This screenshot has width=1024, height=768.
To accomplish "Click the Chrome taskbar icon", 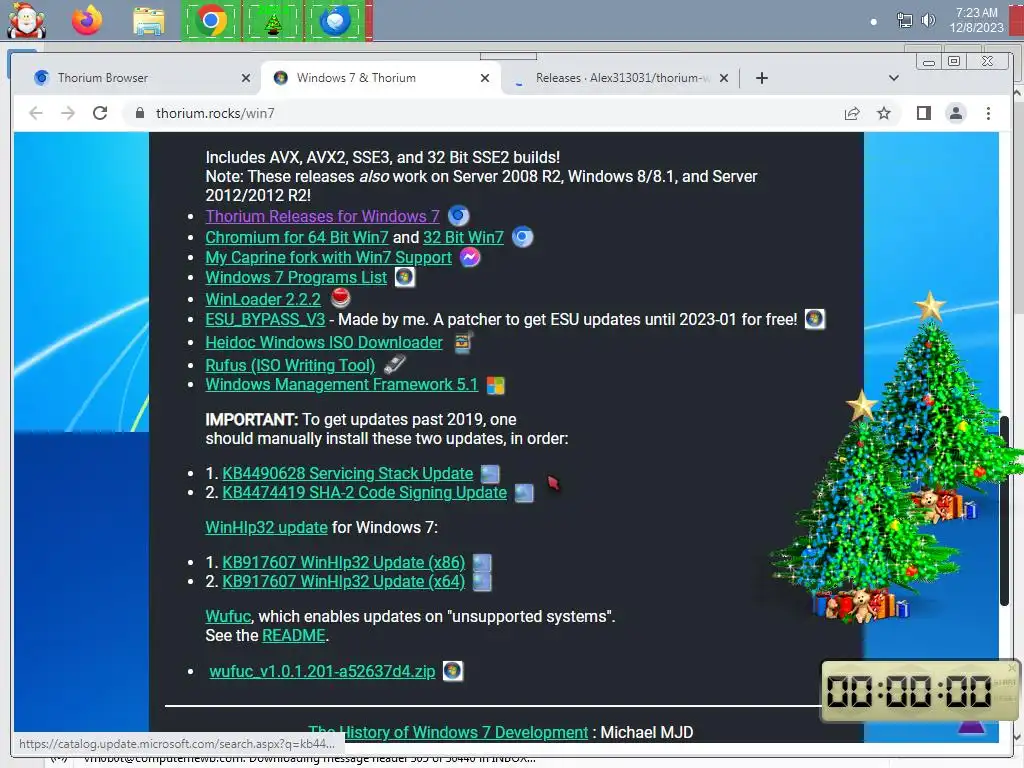I will (210, 21).
